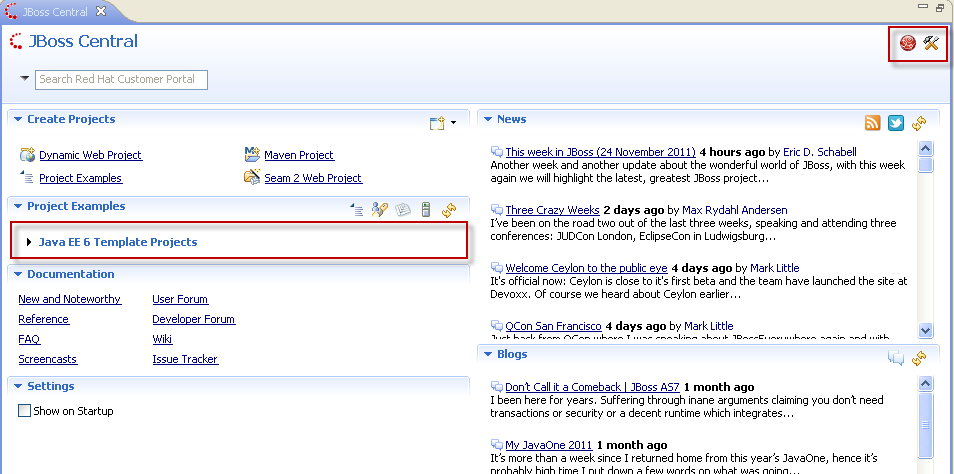
Task: Collapse the Create Projects section
Action: point(18,120)
